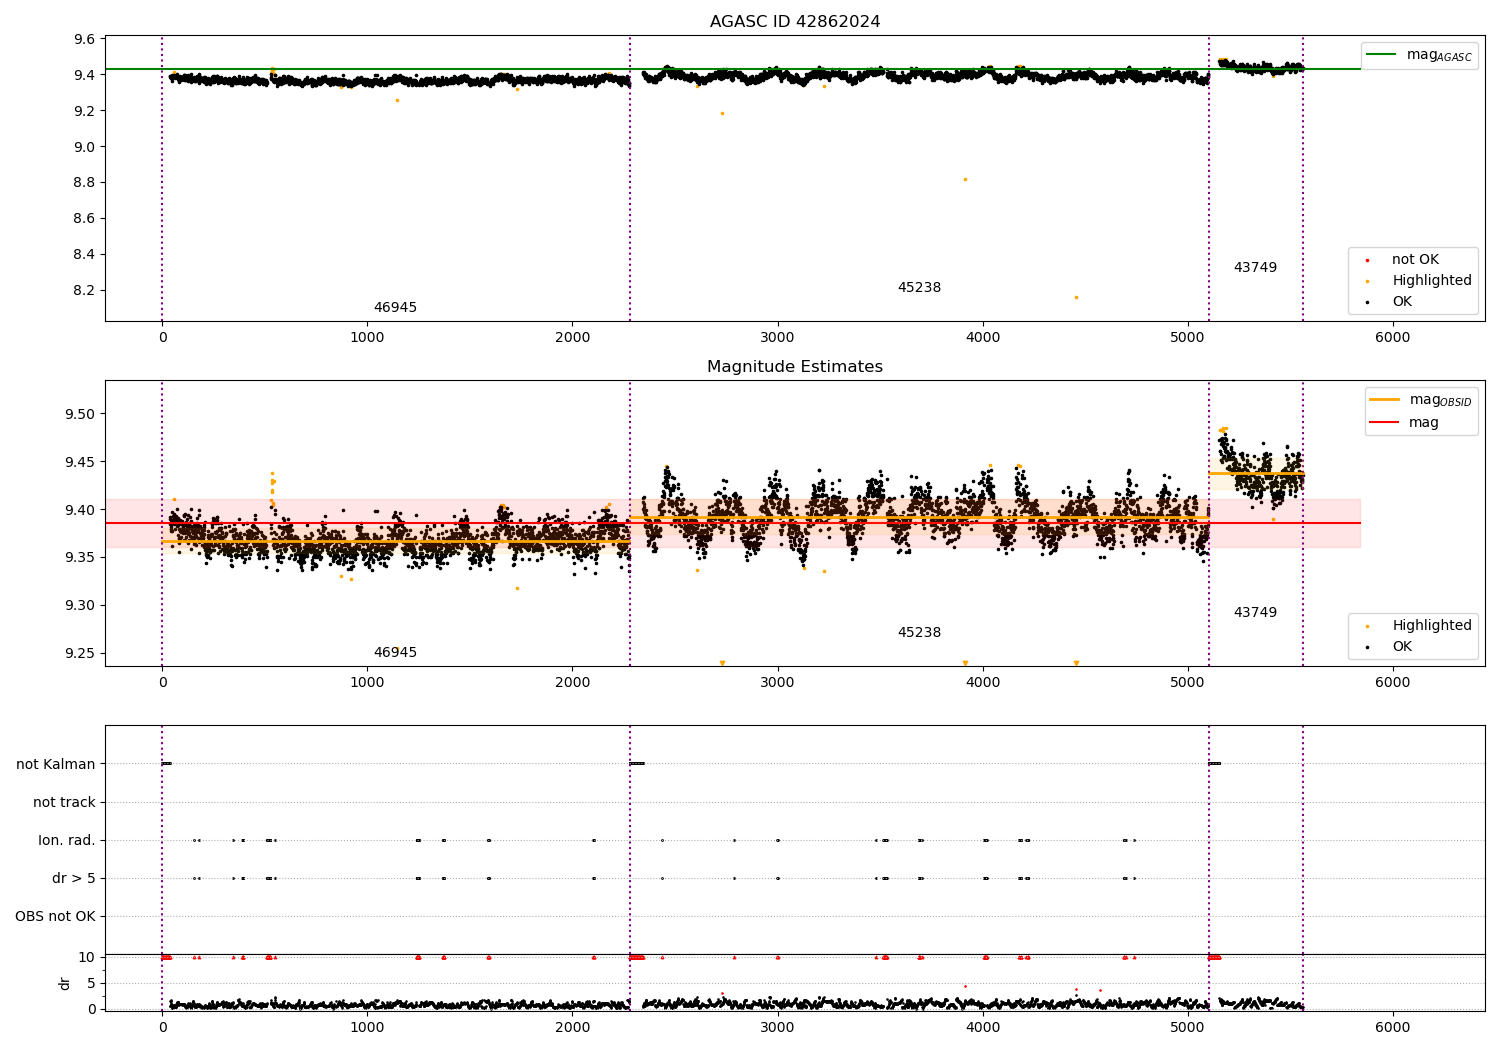This screenshot has height=1050, width=1500.
Task: Click the orange line sample beside mag OBSID
Action: point(1384,400)
